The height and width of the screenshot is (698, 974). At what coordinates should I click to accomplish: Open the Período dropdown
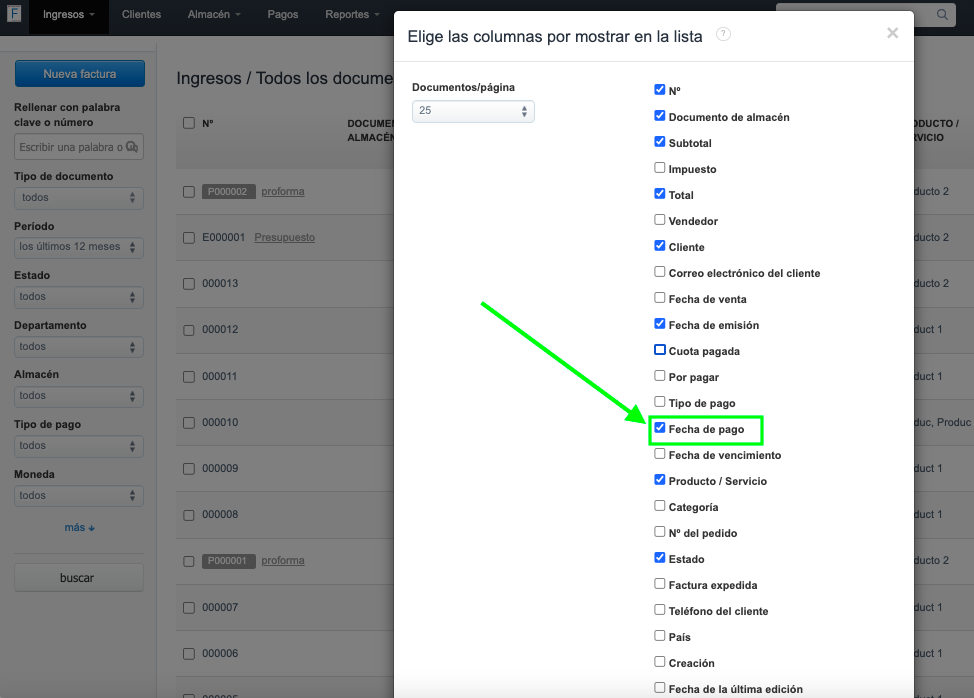(x=79, y=247)
